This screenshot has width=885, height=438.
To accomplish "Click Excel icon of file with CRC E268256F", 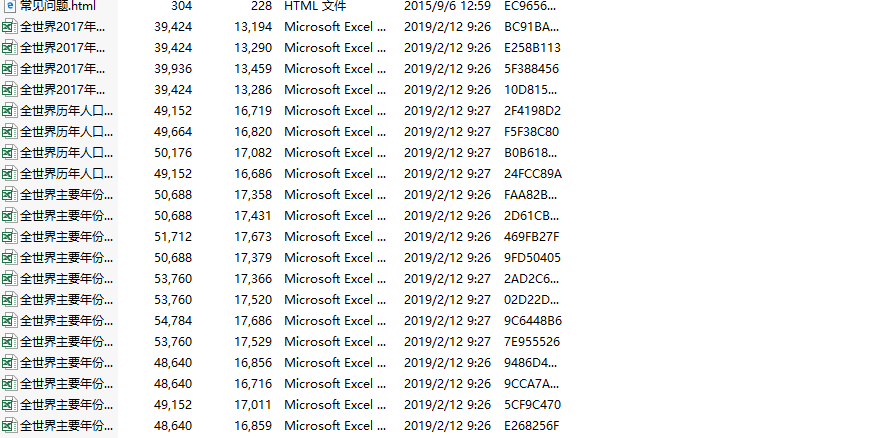I will pyautogui.click(x=10, y=426).
